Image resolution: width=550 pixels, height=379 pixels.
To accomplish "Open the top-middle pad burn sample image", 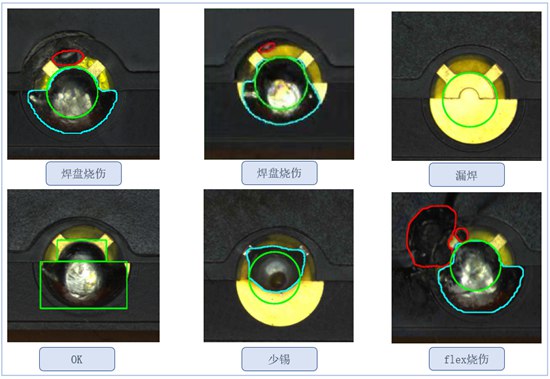I will click(x=279, y=84).
